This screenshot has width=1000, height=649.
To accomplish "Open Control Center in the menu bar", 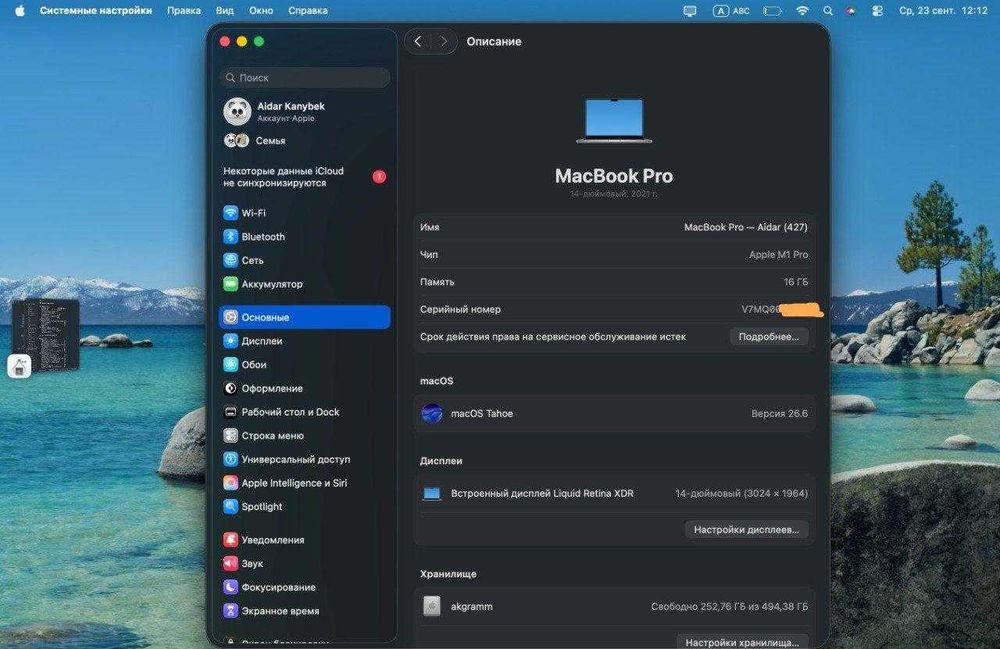I will click(878, 10).
